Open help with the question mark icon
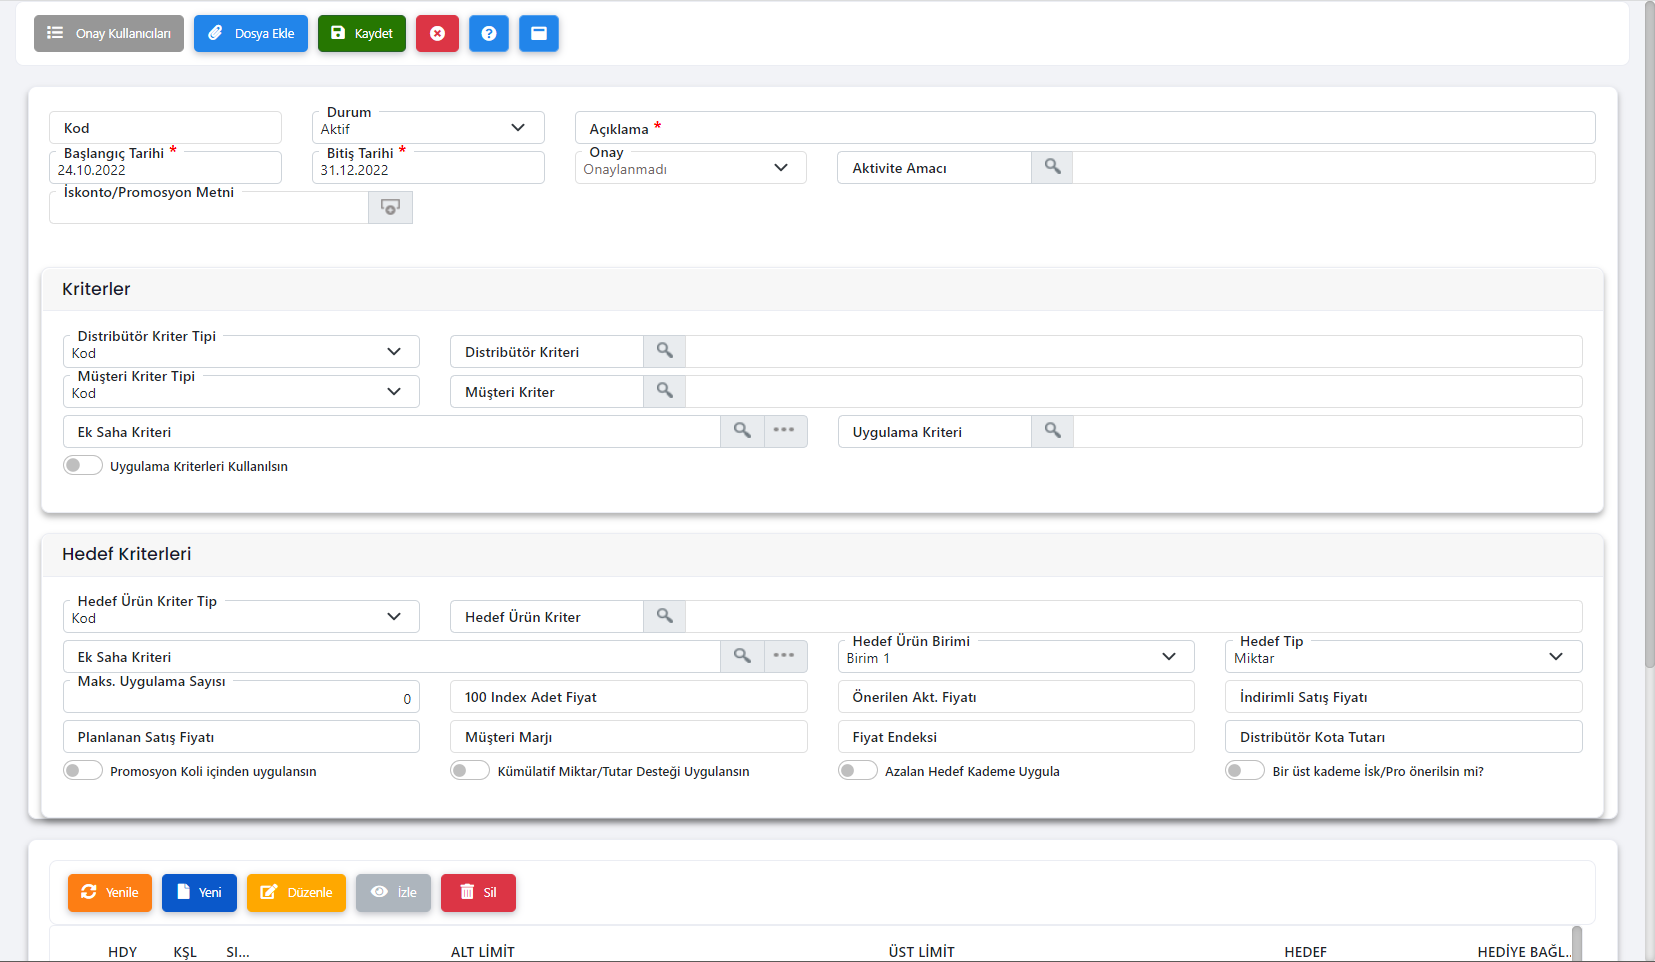 pyautogui.click(x=488, y=33)
